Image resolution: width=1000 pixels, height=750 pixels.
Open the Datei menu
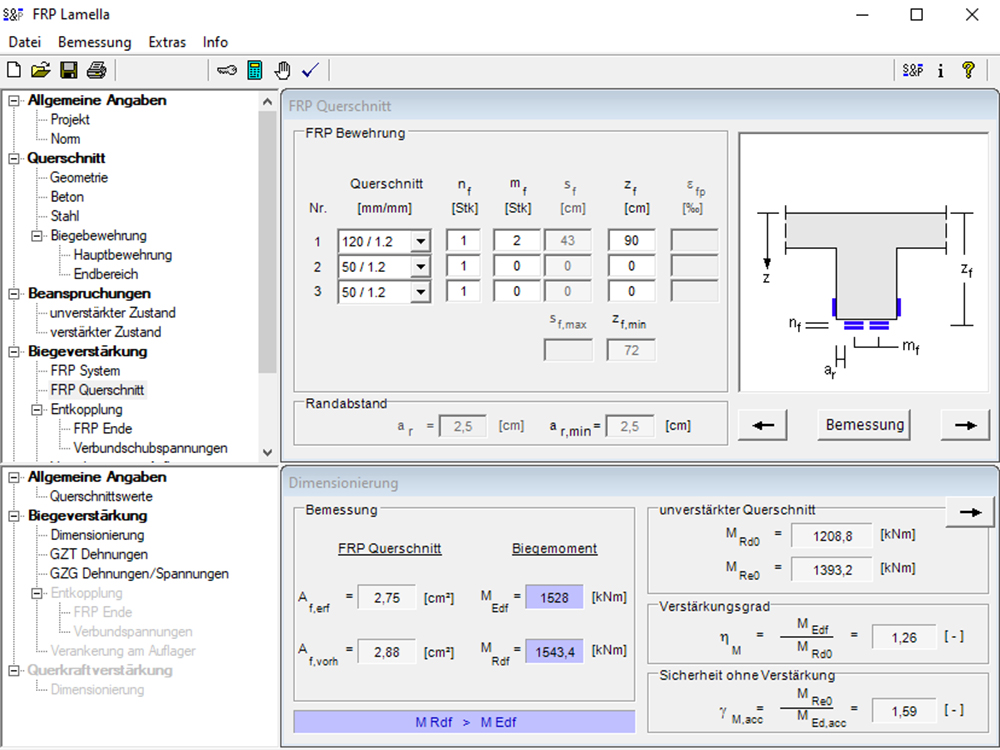point(25,42)
